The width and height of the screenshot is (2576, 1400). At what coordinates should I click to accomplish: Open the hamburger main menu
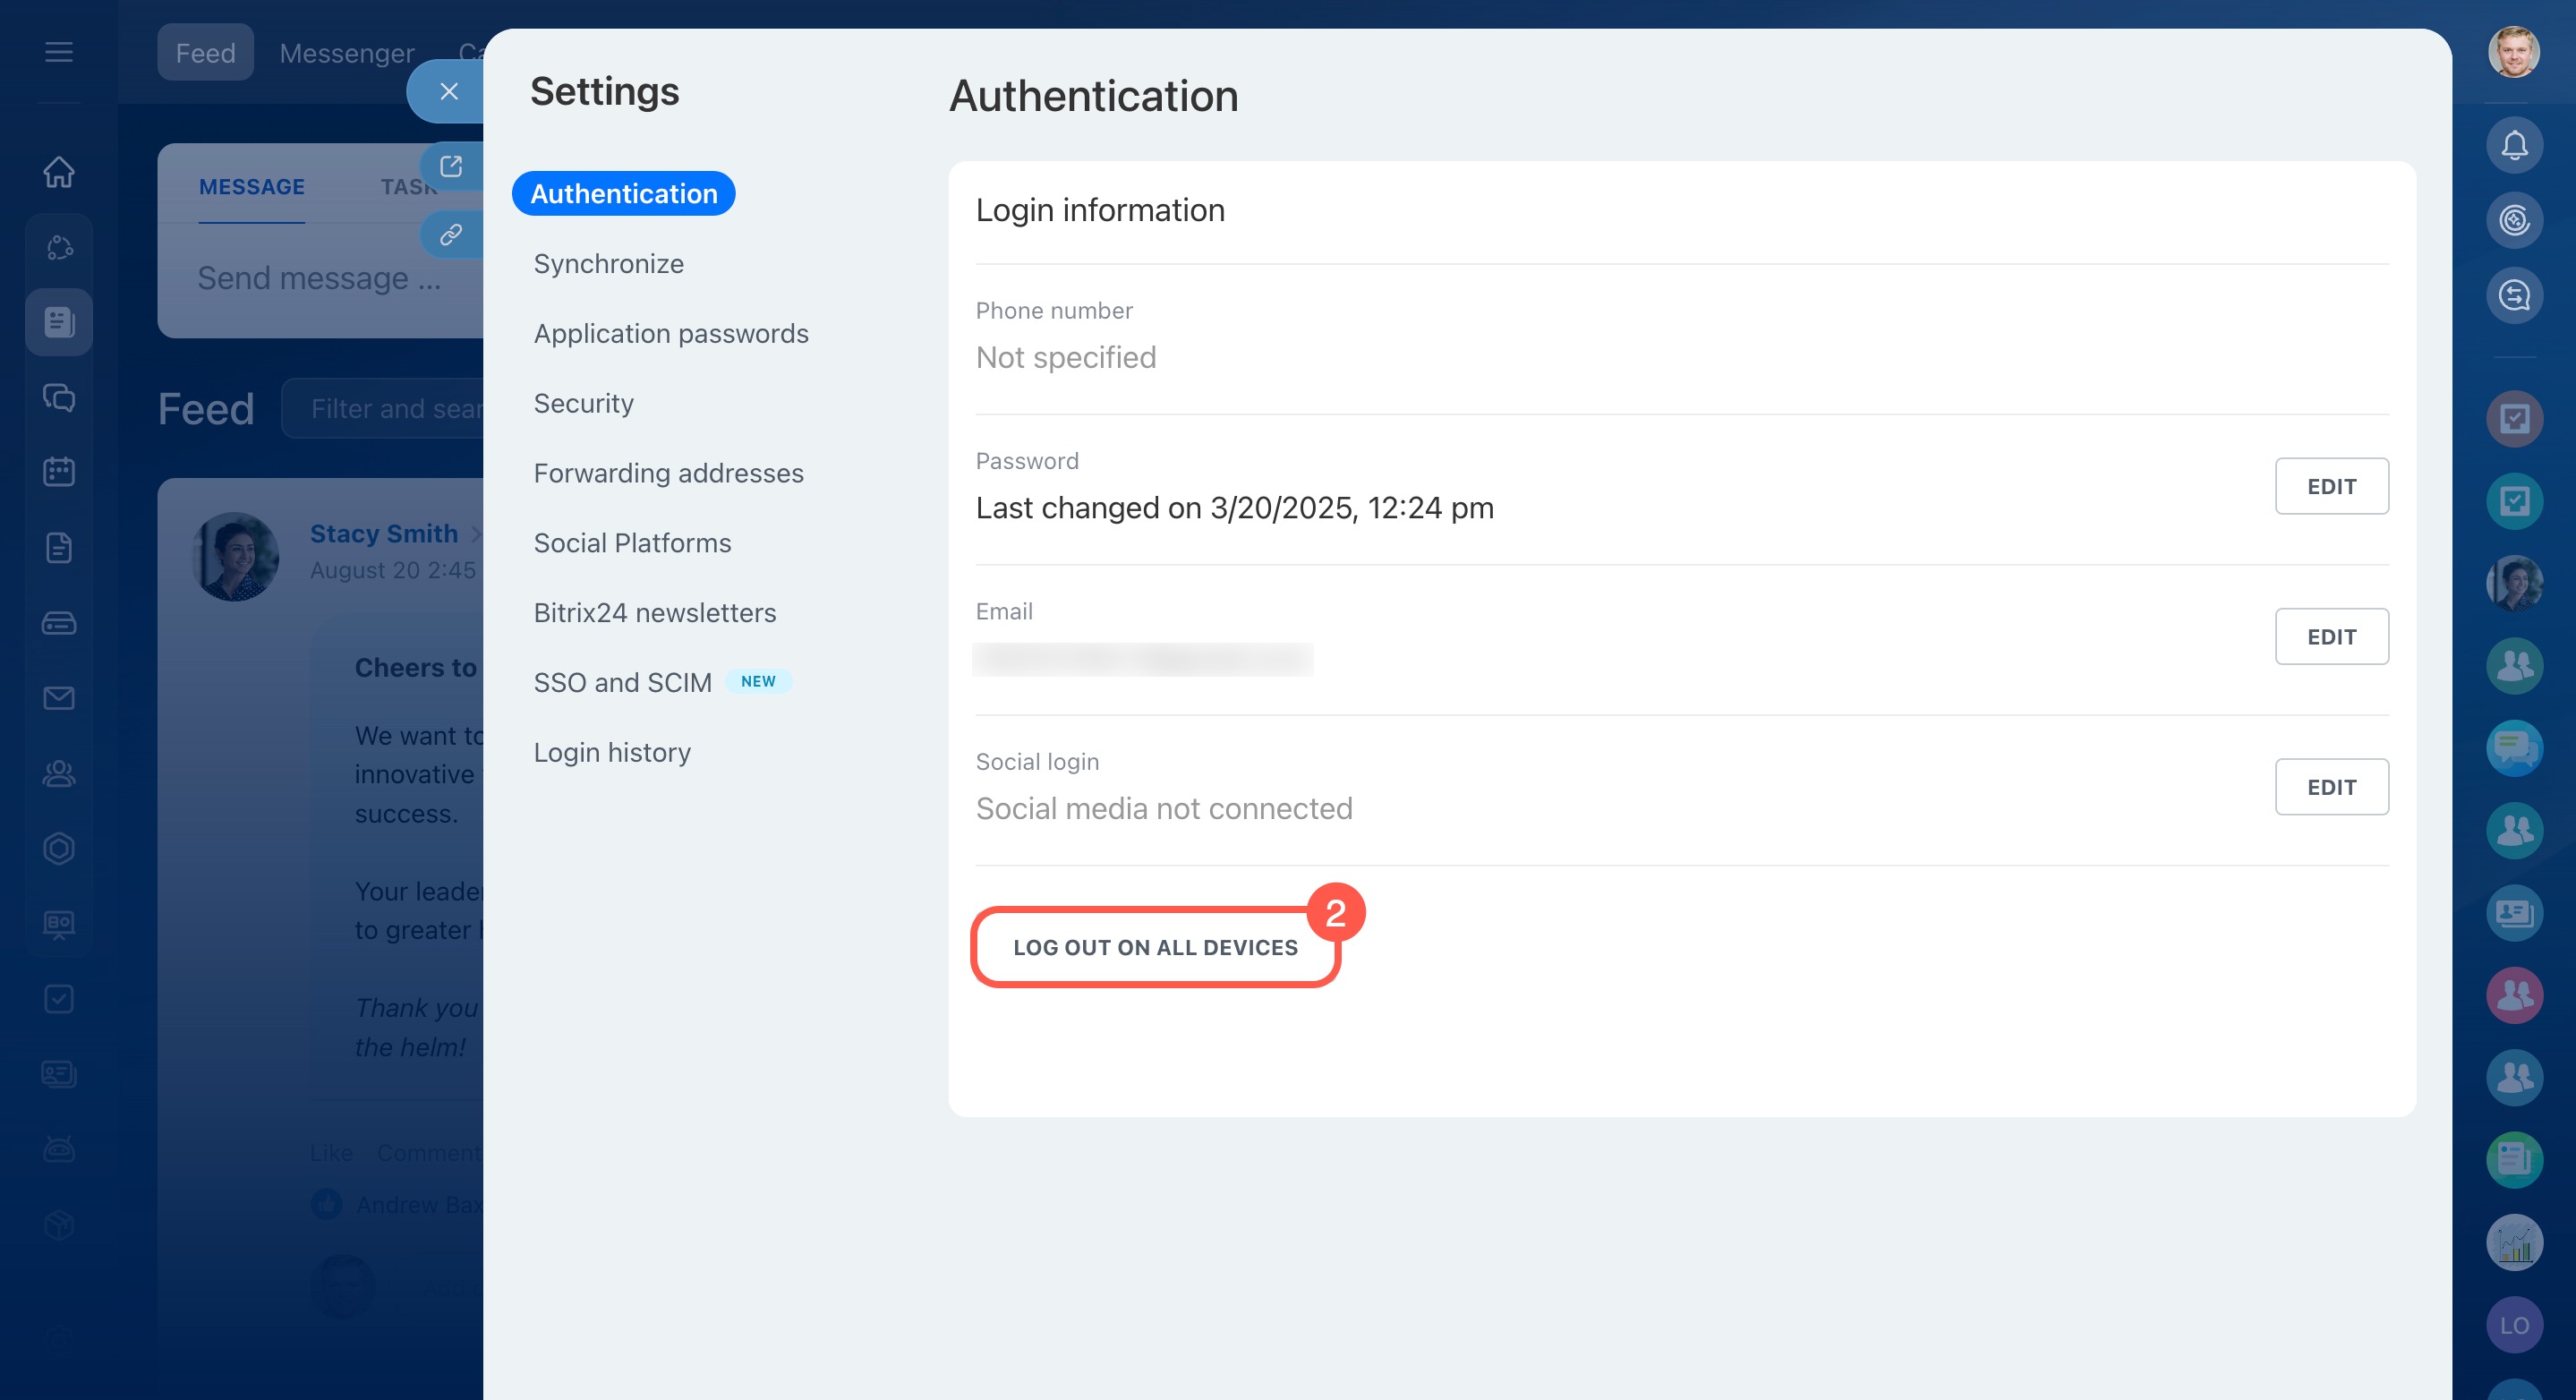(59, 52)
